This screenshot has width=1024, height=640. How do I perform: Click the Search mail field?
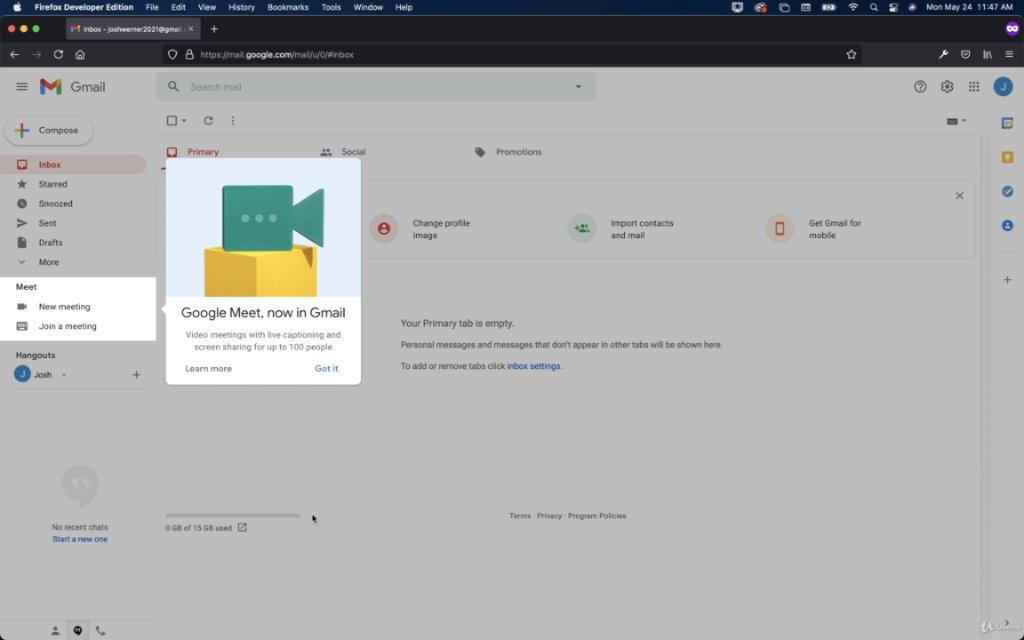pos(376,87)
